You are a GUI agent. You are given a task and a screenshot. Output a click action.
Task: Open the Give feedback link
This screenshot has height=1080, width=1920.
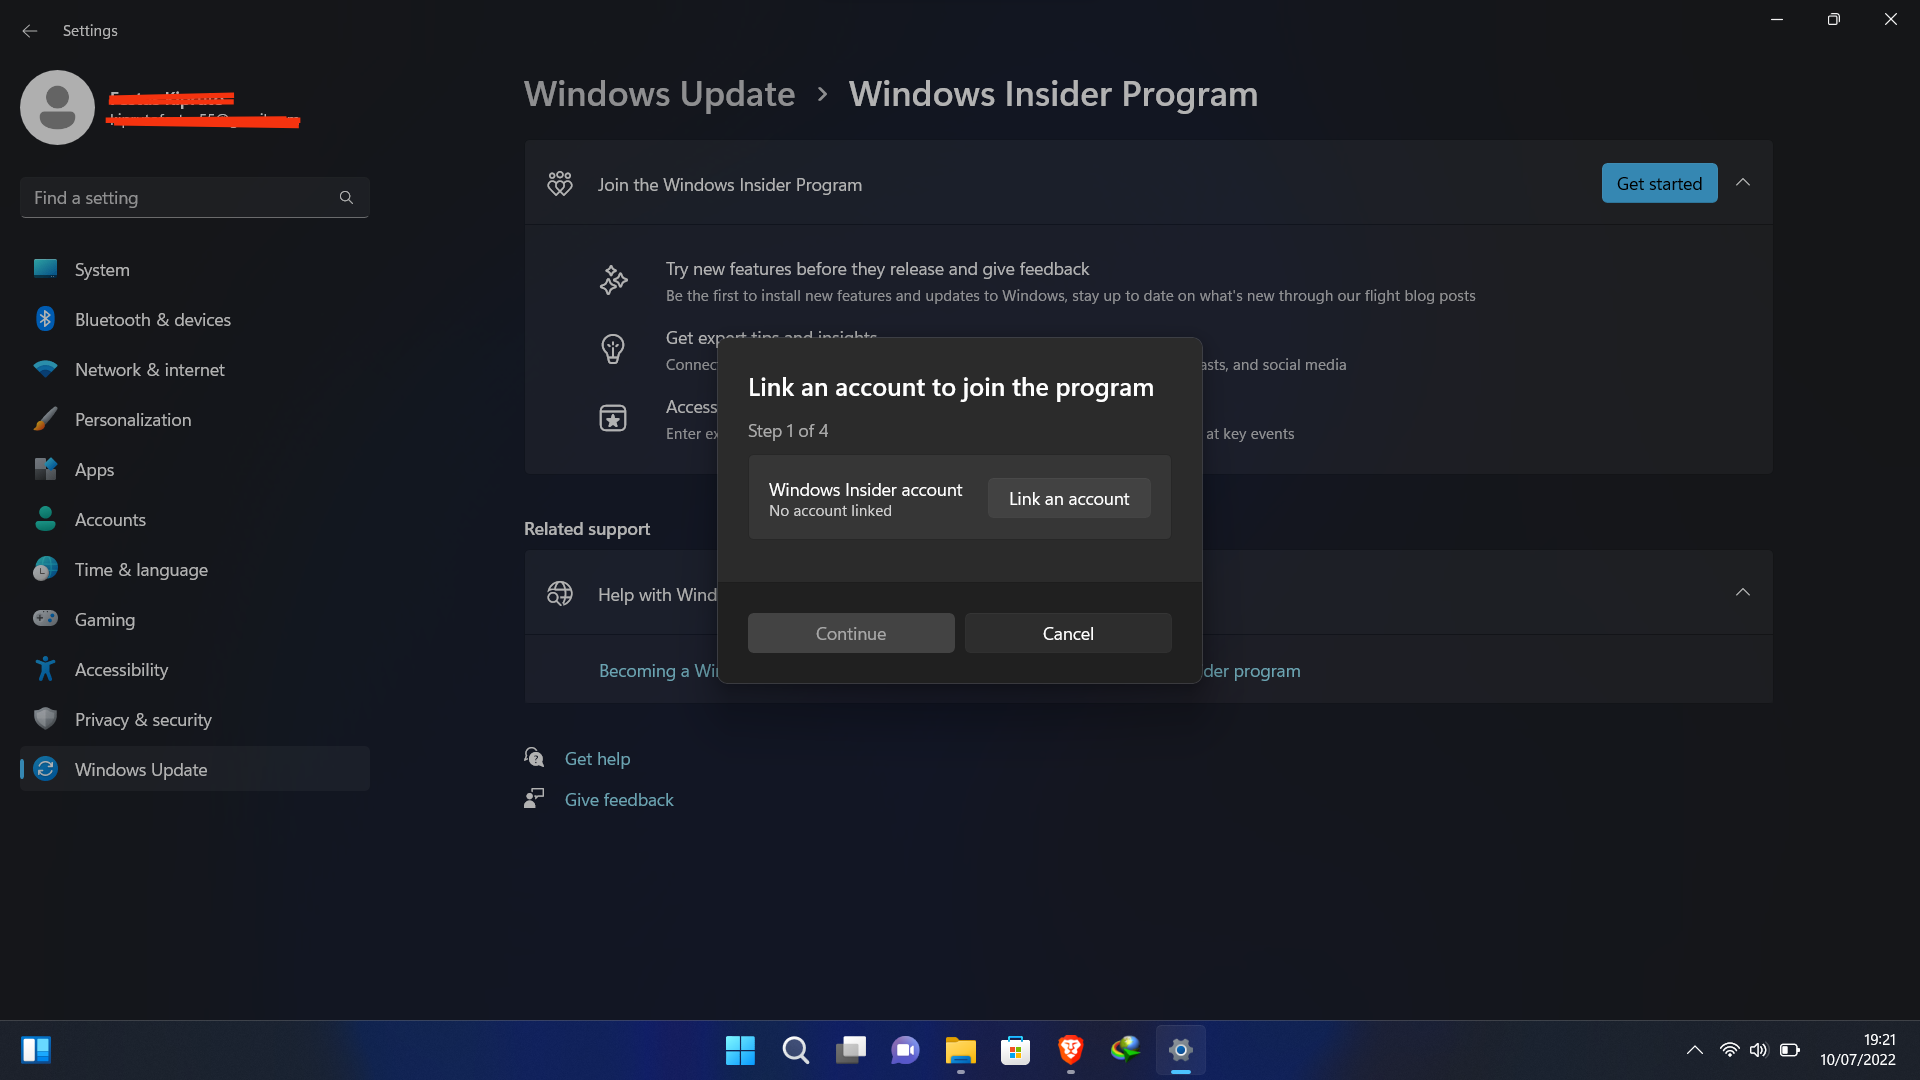click(619, 800)
